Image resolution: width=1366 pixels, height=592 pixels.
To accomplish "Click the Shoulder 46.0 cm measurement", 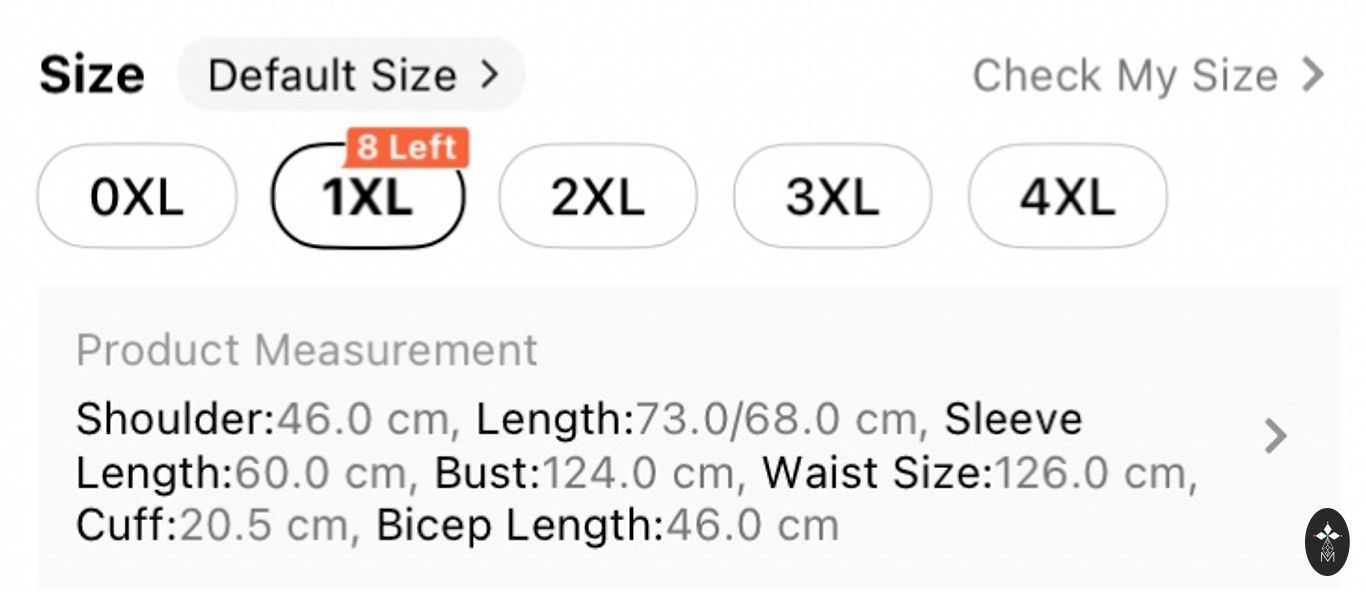I will point(262,419).
